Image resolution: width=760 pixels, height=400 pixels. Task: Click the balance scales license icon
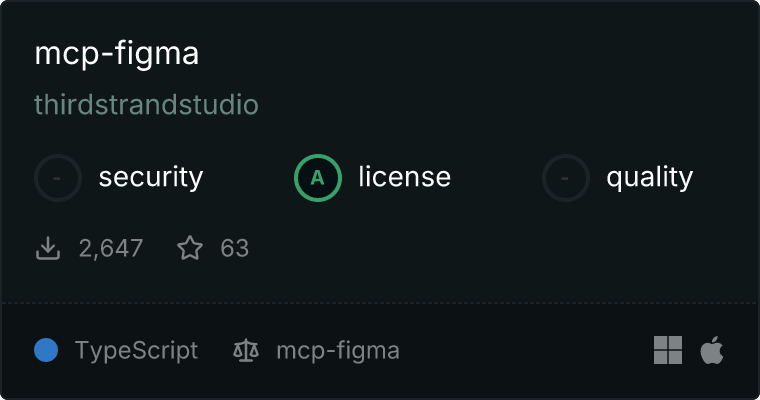point(245,351)
